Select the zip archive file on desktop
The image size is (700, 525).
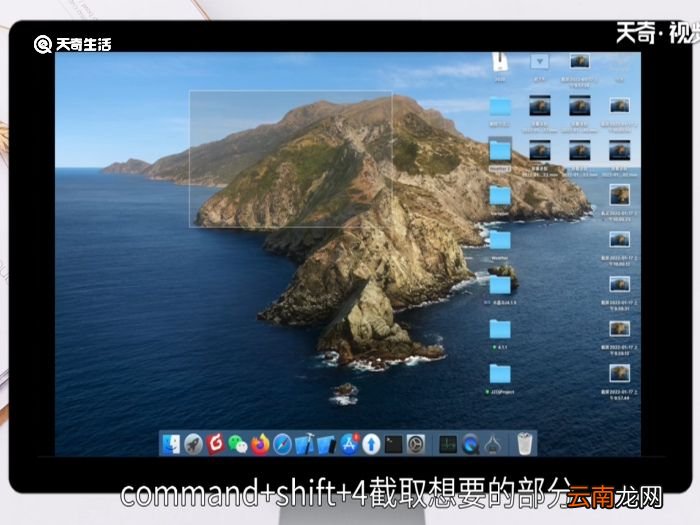pos(500,62)
